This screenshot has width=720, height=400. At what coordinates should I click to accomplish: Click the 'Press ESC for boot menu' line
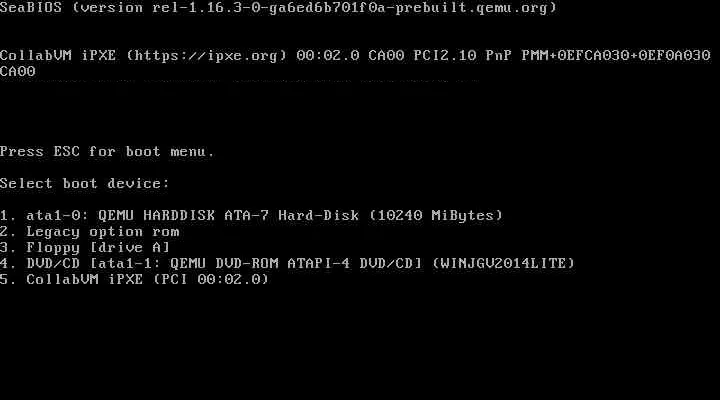[107, 152]
